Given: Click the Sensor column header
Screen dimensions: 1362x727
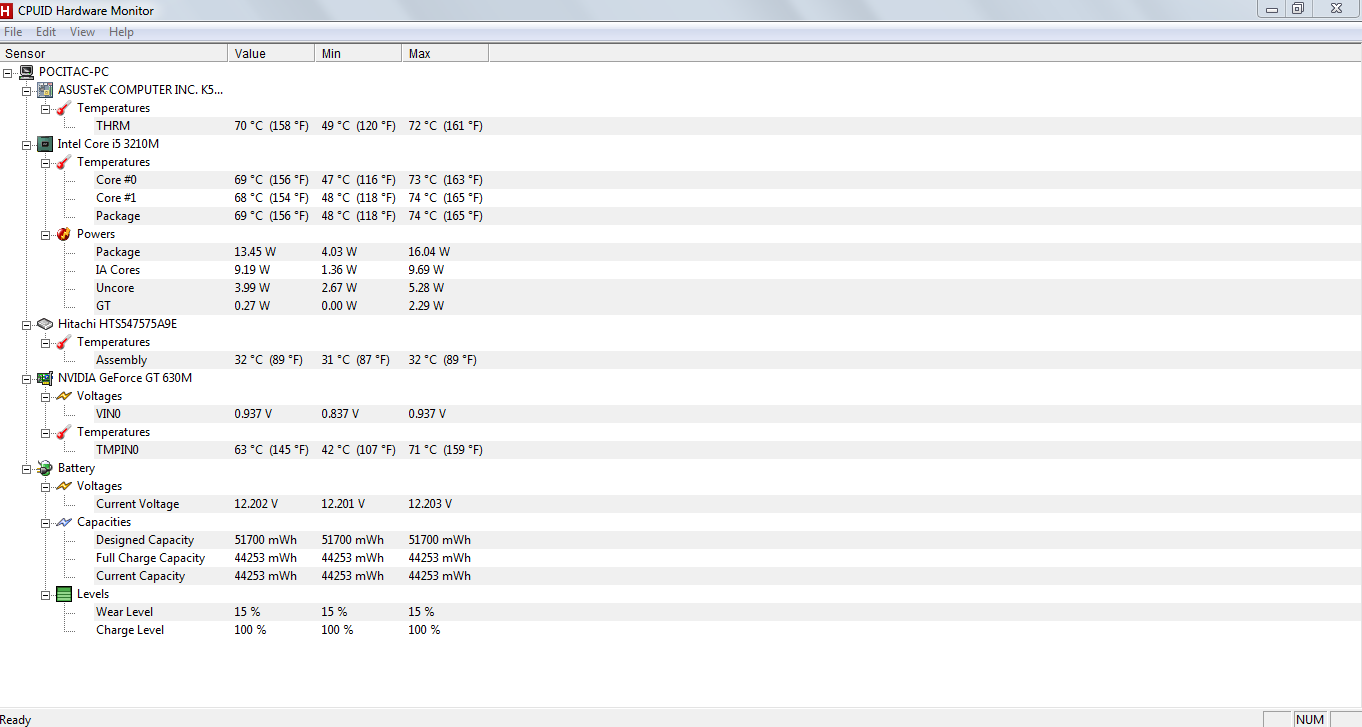Looking at the screenshot, I should coord(114,53).
